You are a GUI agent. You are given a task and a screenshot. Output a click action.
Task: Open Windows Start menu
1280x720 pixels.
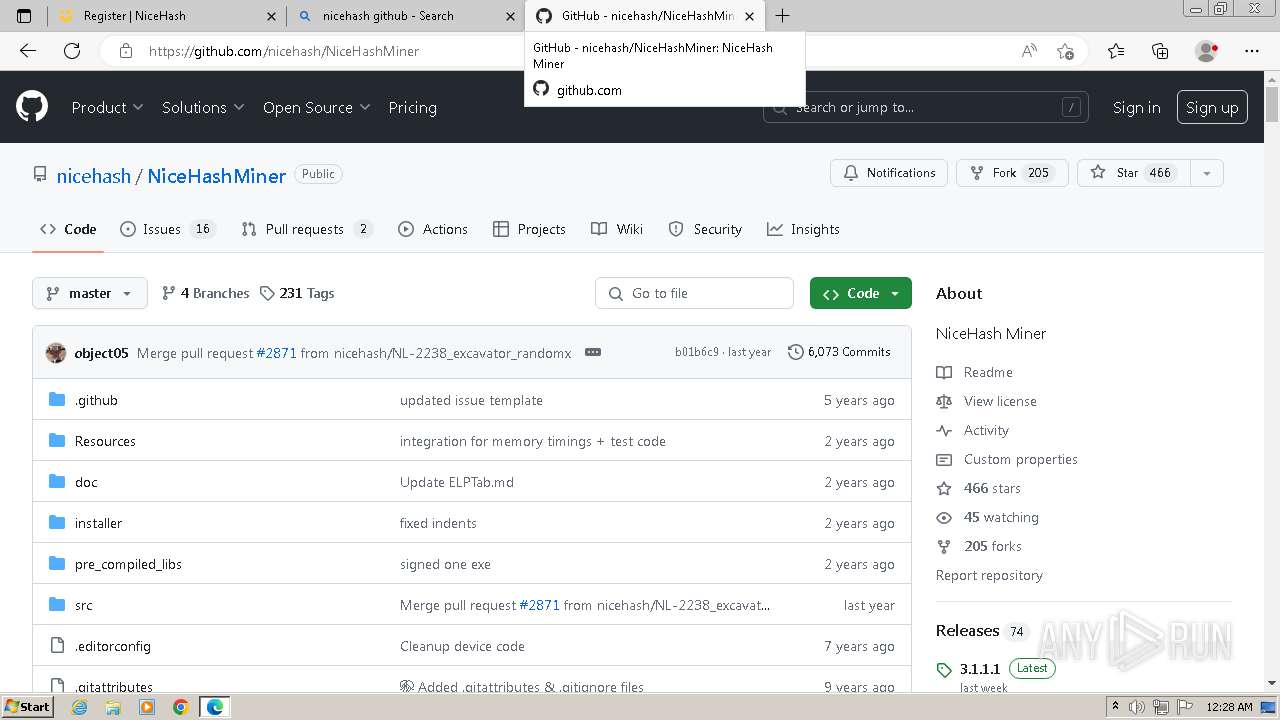point(28,707)
